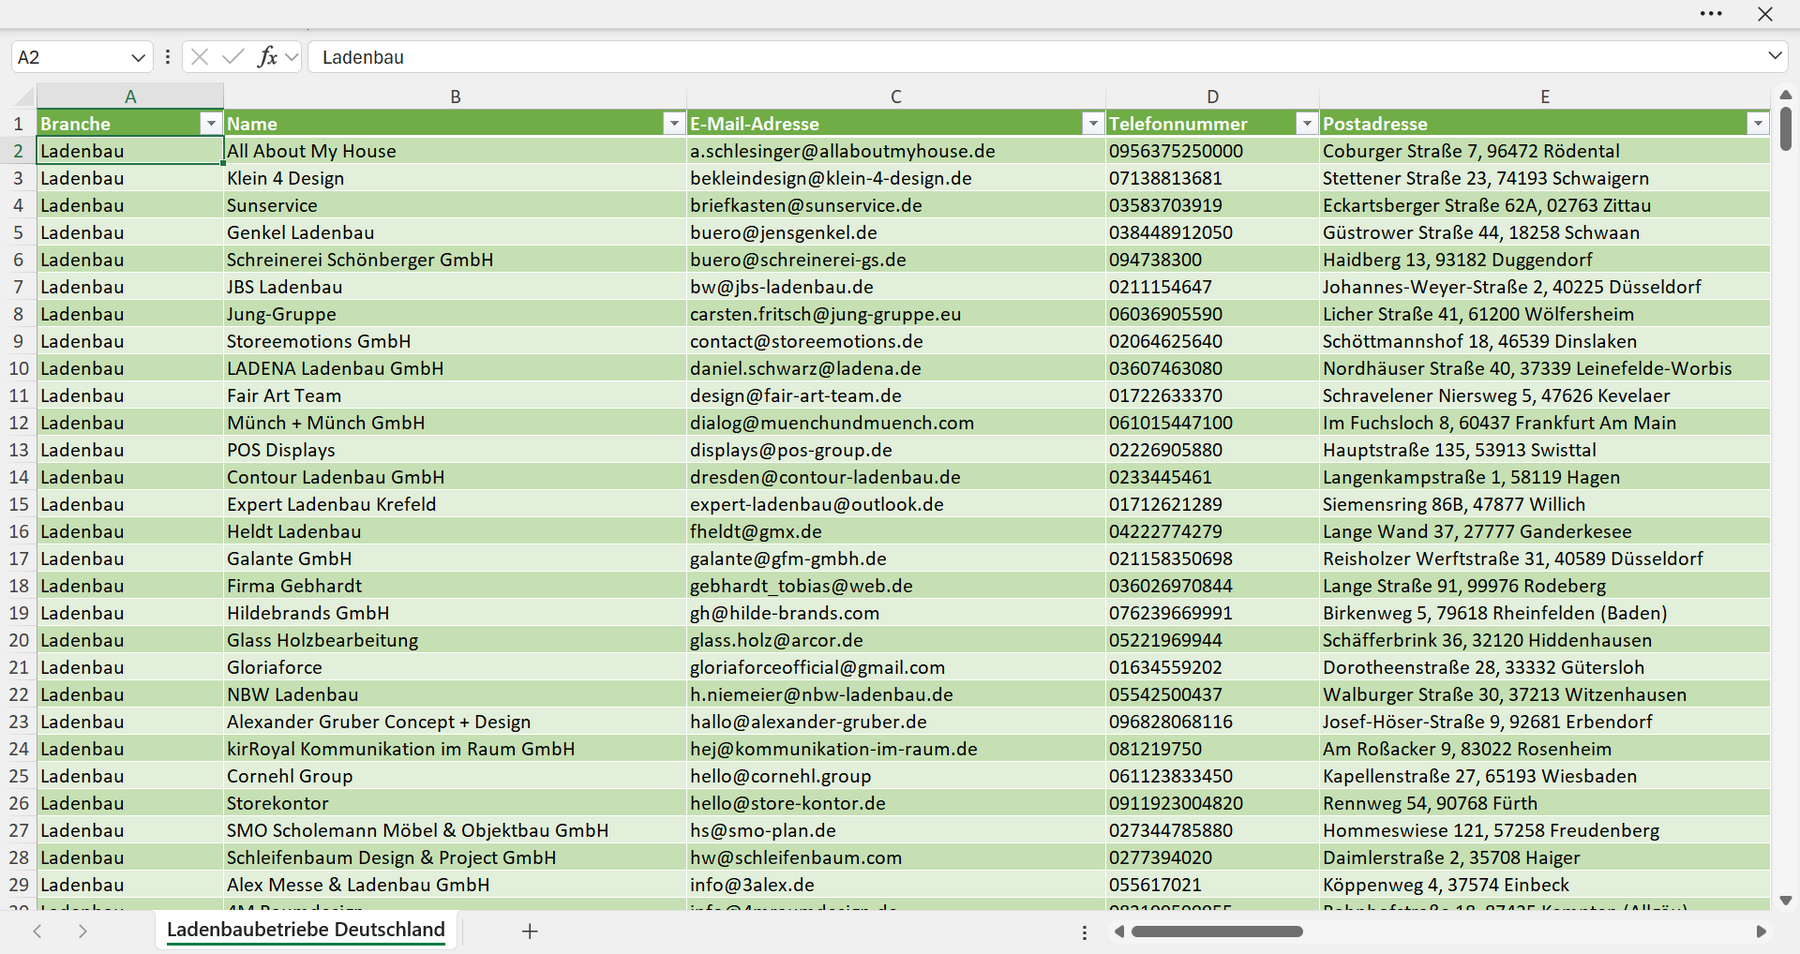Select row 20 header
Screen dimensions: 1800x954
pos(18,640)
